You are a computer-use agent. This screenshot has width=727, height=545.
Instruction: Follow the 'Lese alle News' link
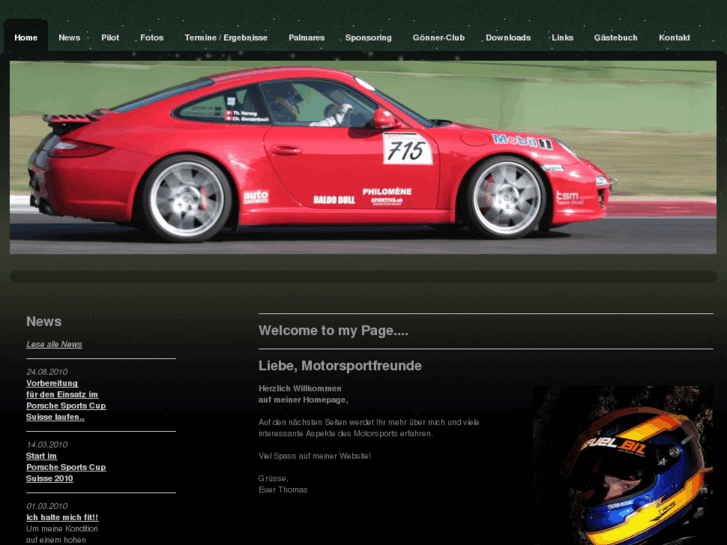(x=54, y=344)
